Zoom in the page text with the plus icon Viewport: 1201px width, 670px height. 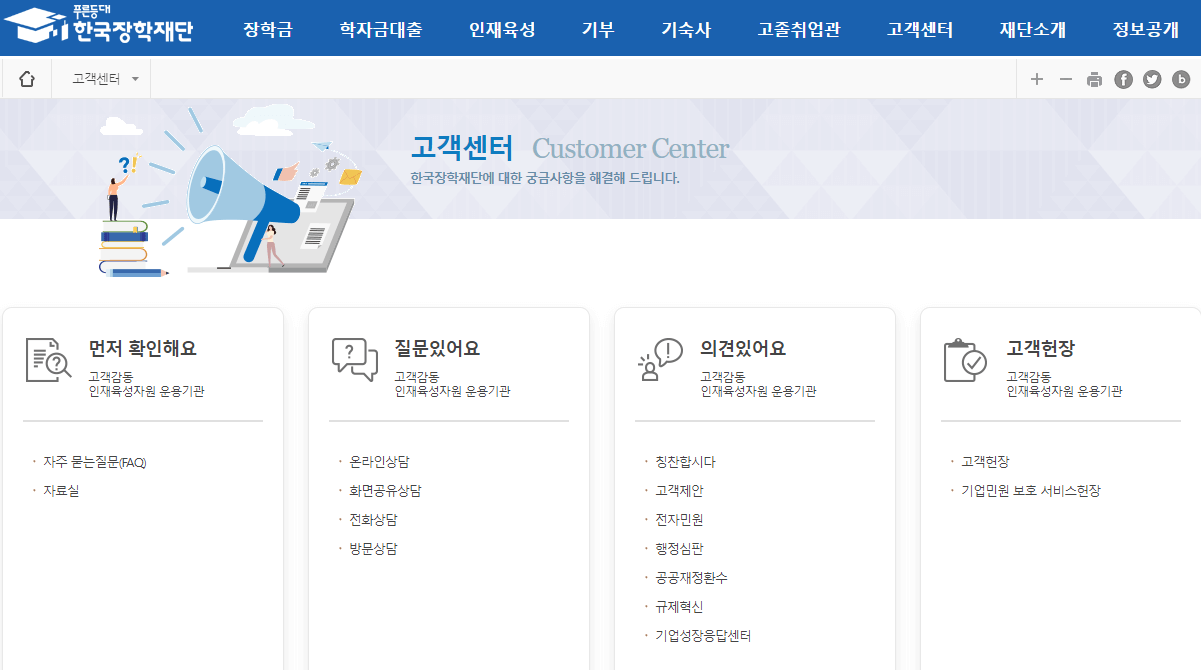coord(1037,78)
